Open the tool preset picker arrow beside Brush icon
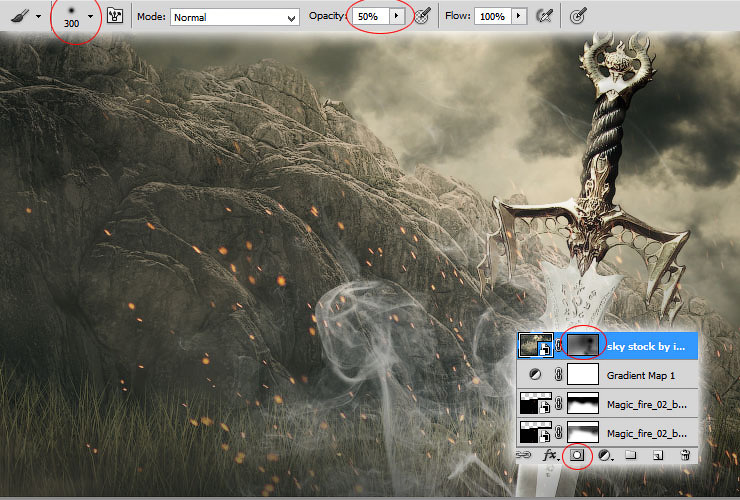The height and width of the screenshot is (500, 740). click(39, 17)
